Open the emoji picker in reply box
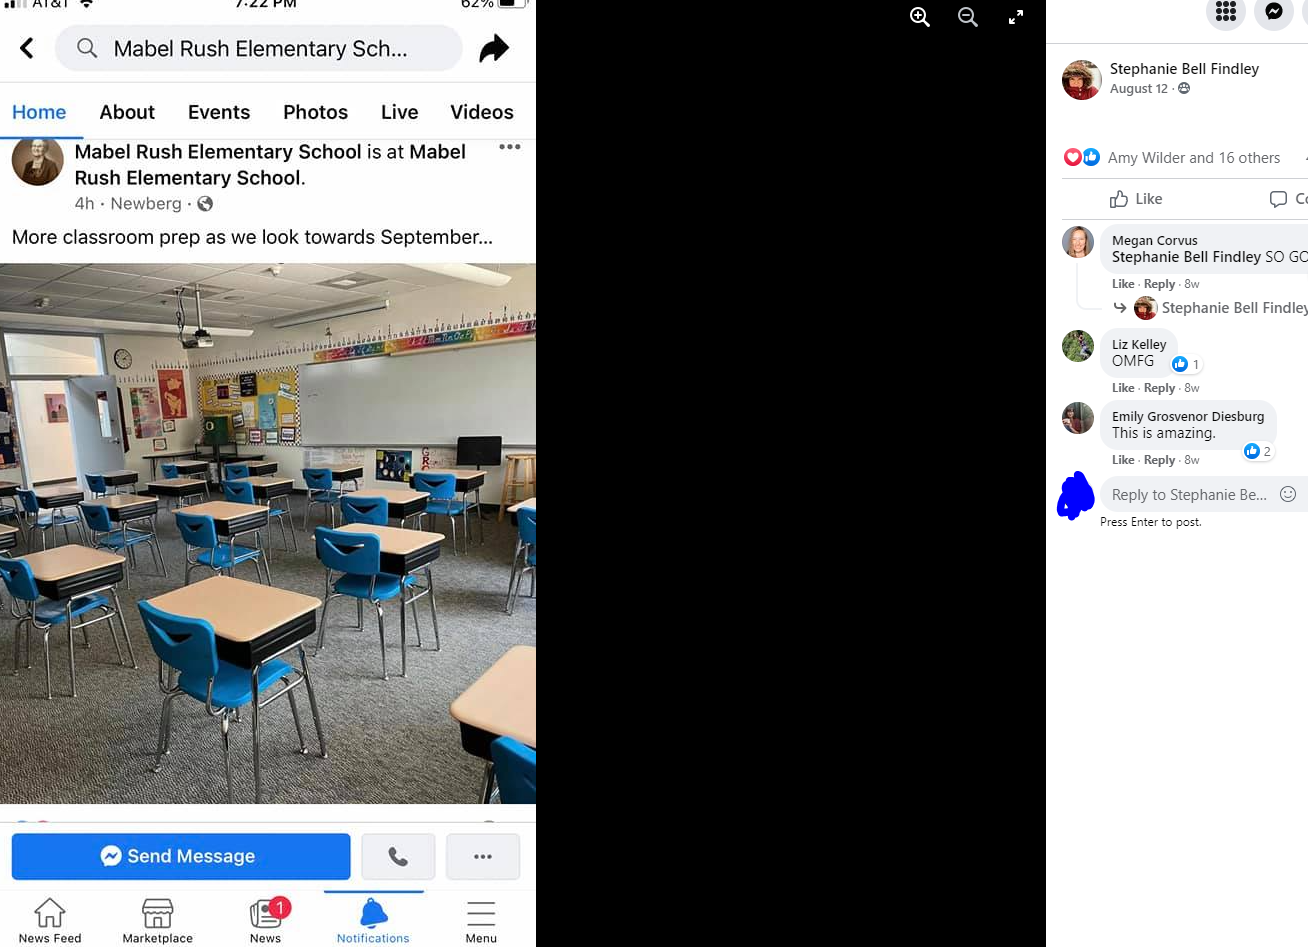This screenshot has height=947, width=1308. [1288, 494]
